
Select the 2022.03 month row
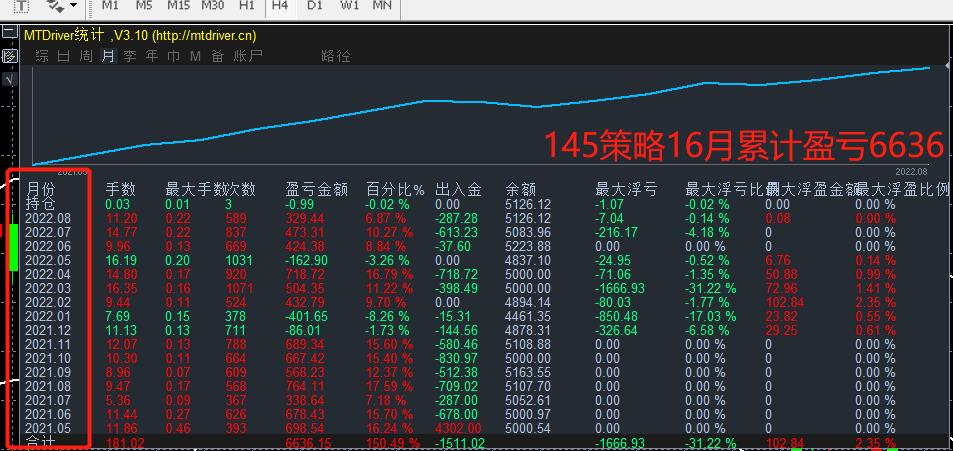click(x=48, y=288)
